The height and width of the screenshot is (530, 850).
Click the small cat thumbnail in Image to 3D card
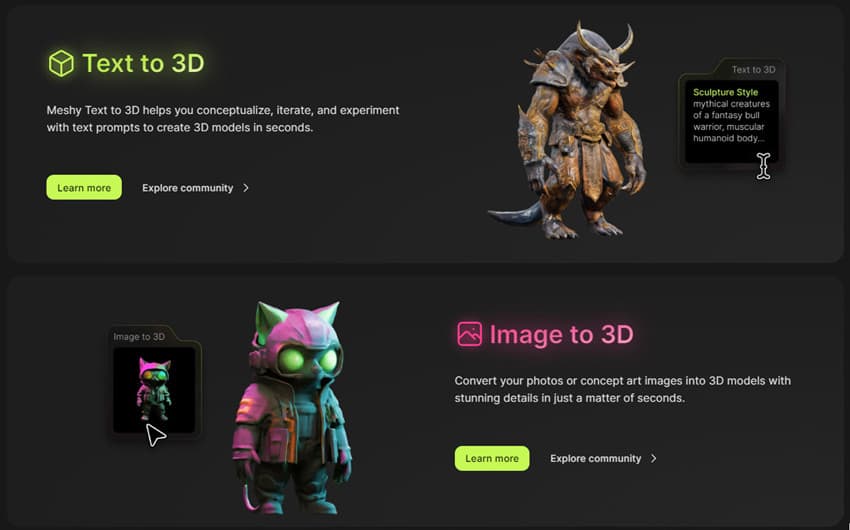pyautogui.click(x=154, y=390)
